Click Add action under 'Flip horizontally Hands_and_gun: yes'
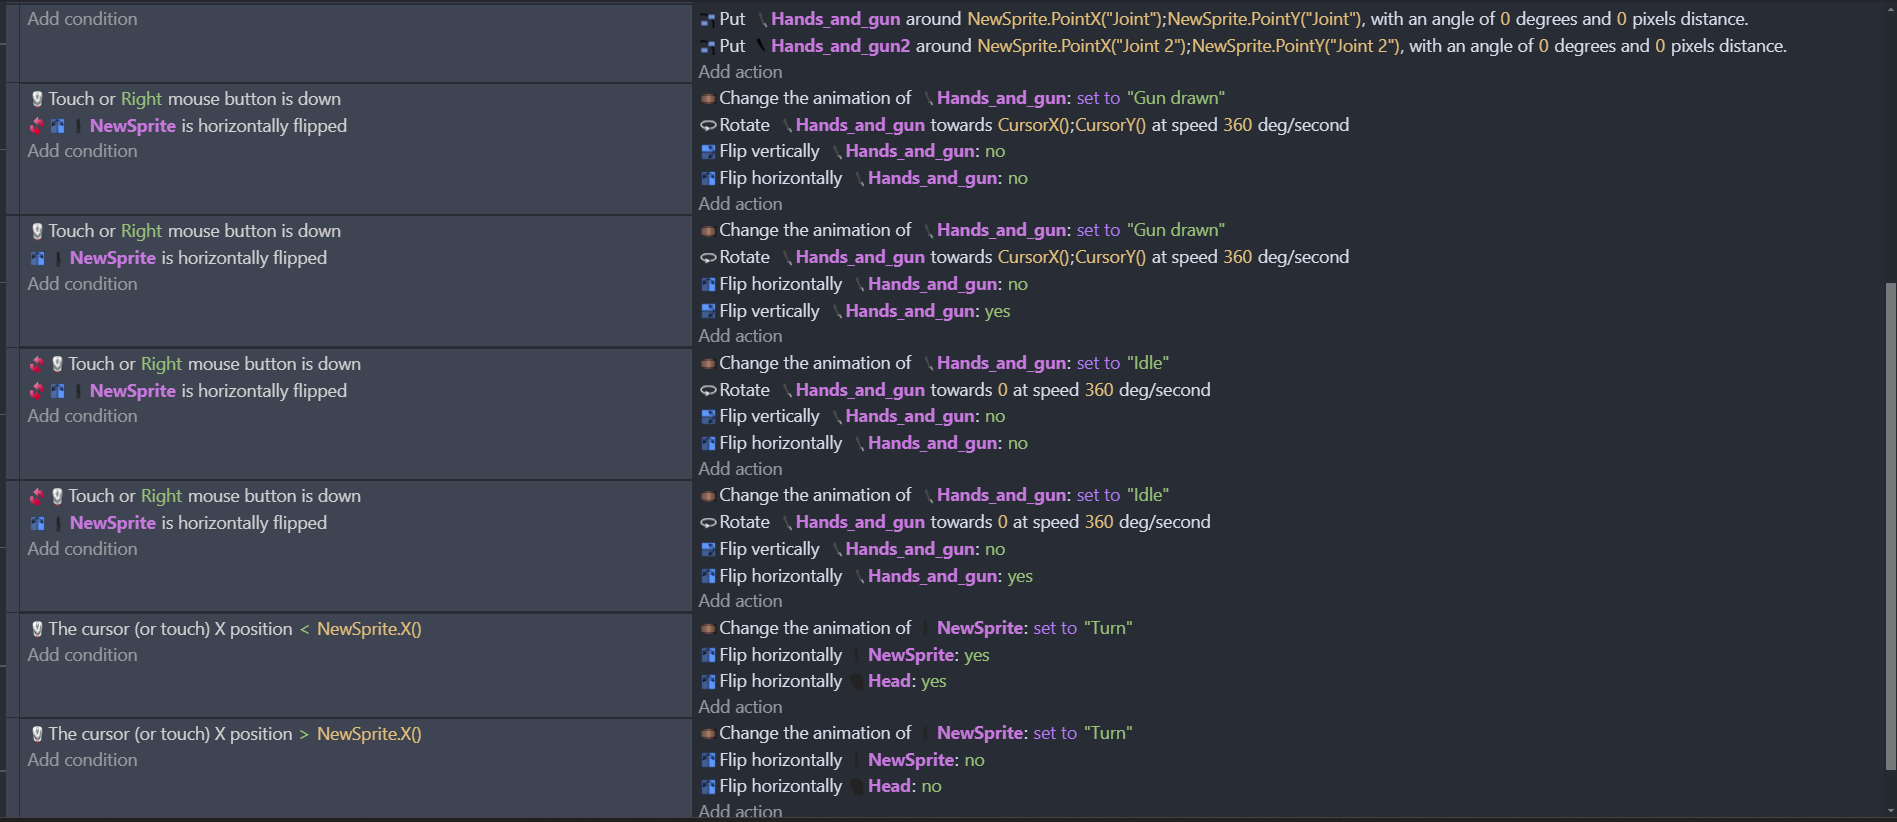Screen dimensions: 1897x822 740,601
